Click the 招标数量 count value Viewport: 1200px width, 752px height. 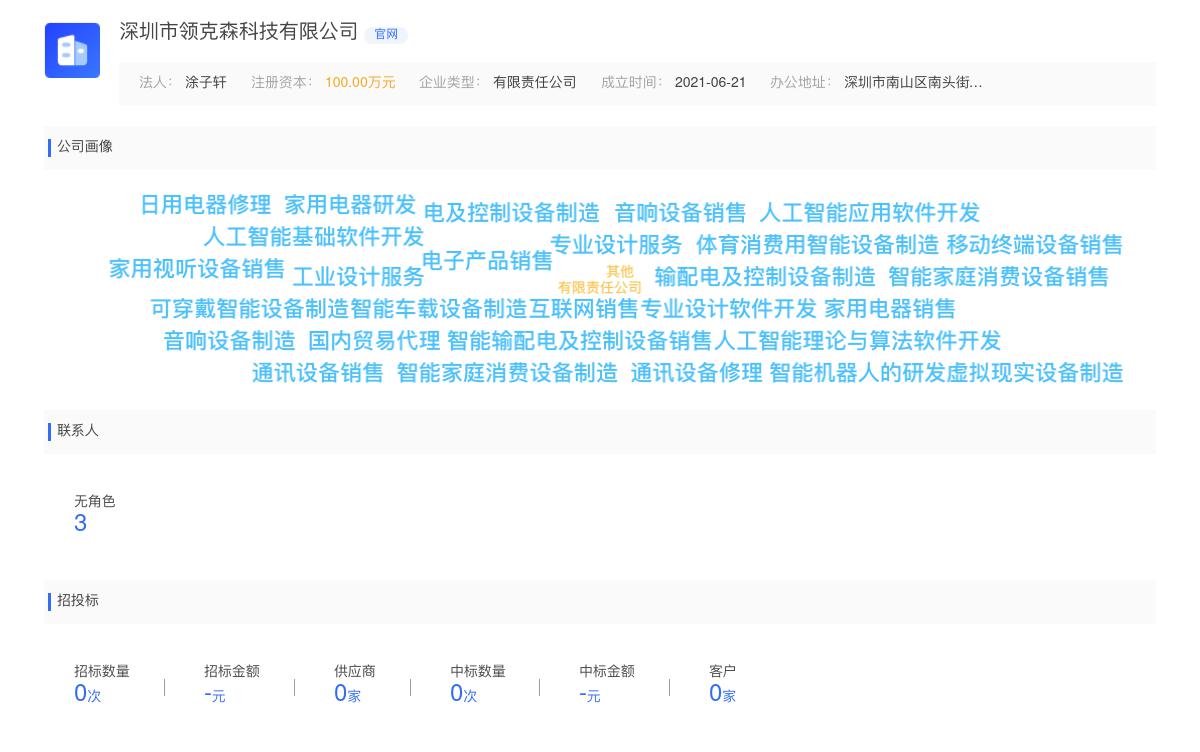click(81, 693)
